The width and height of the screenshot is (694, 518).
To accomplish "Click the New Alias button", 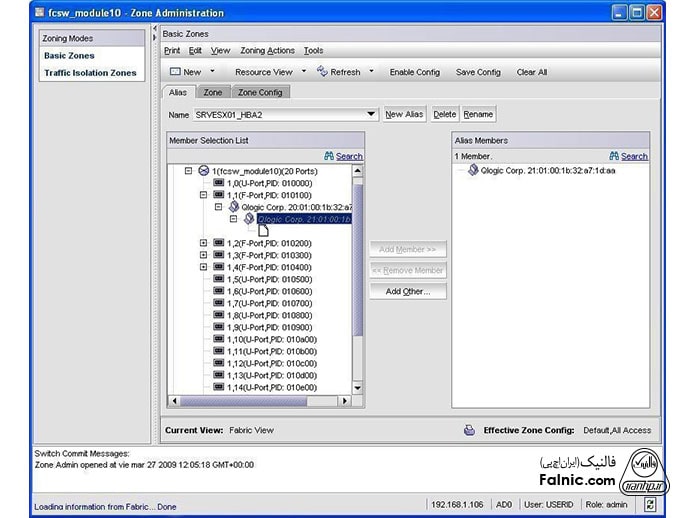I will click(404, 115).
